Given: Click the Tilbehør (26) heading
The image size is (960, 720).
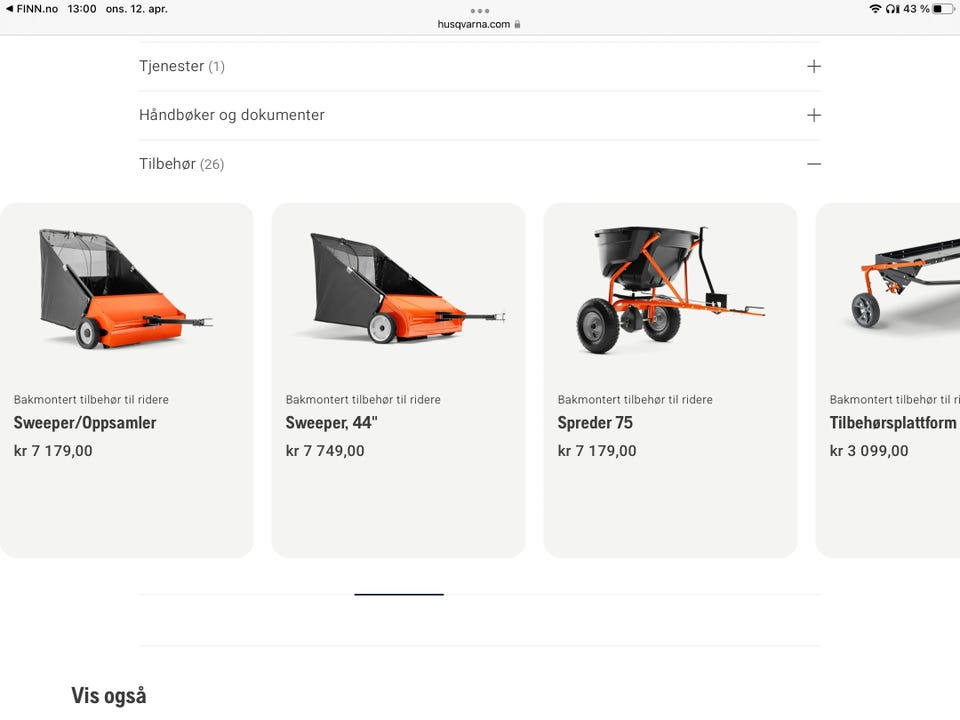Looking at the screenshot, I should pos(182,164).
